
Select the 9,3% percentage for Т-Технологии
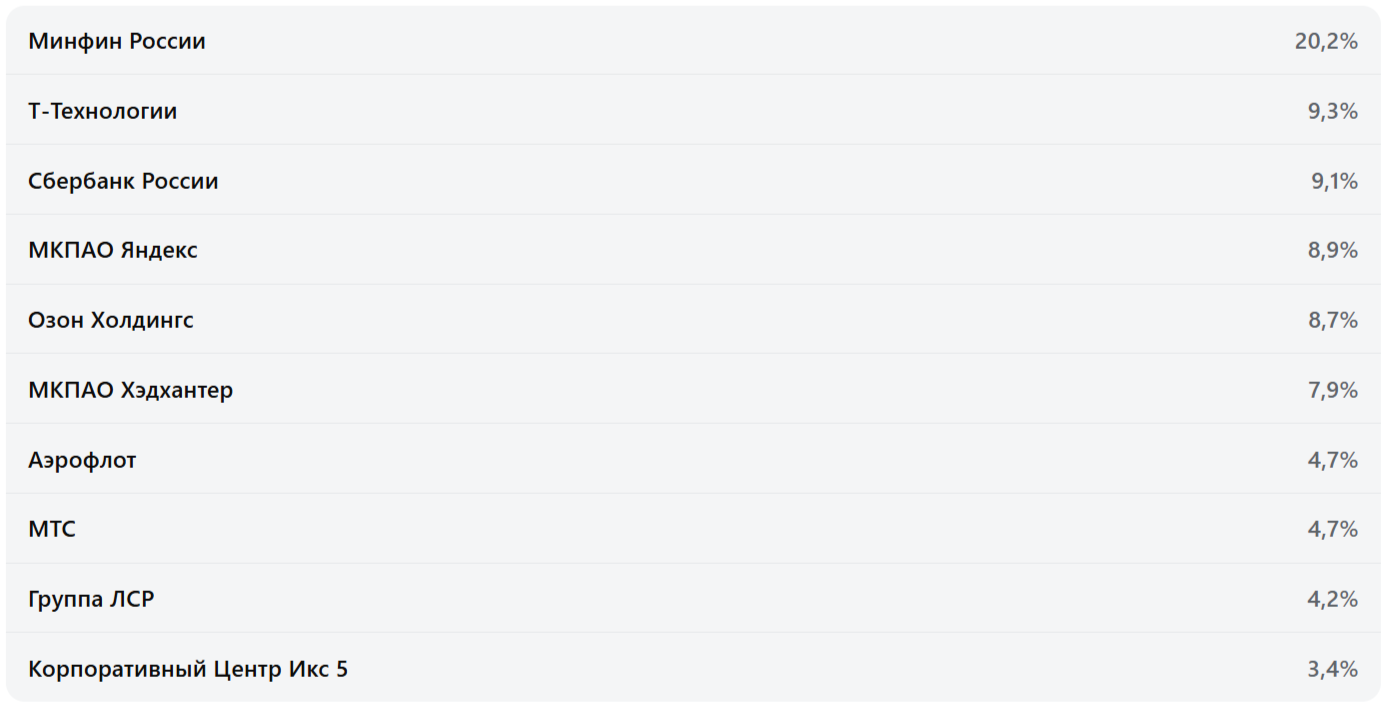[1333, 112]
